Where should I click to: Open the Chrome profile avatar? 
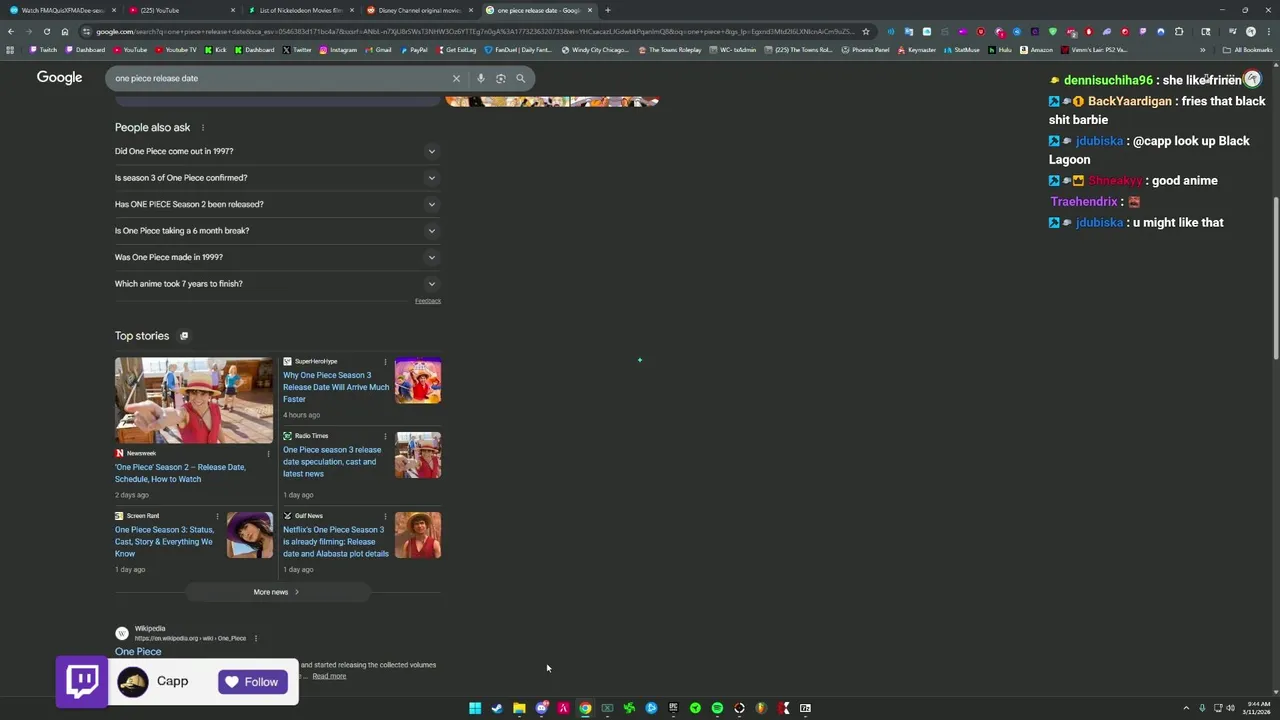coord(1251,31)
